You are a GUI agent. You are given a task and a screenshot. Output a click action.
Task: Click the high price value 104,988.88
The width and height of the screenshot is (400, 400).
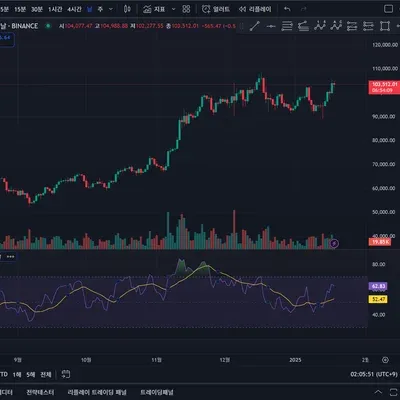coord(114,26)
